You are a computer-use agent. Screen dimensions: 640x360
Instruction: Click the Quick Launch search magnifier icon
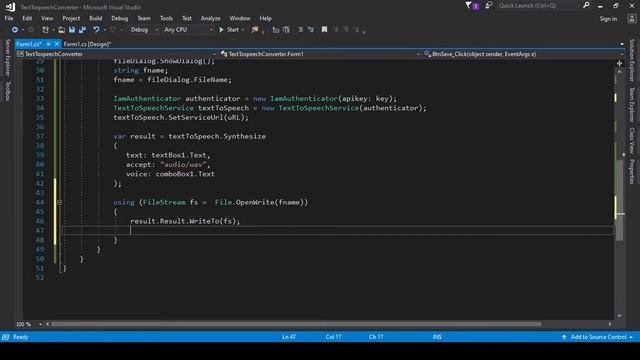[x=586, y=5]
